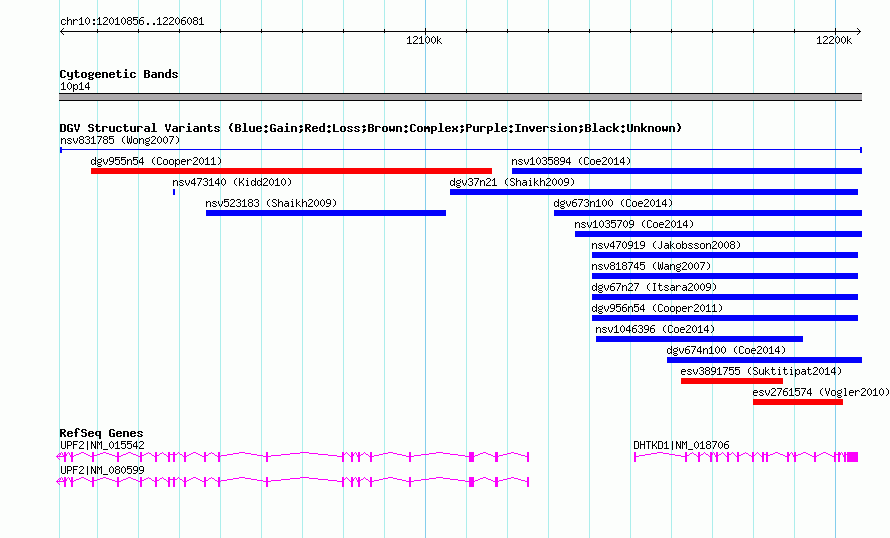
Task: Select the dgv956n54 (Cooper2011) label
Action: 657,308
